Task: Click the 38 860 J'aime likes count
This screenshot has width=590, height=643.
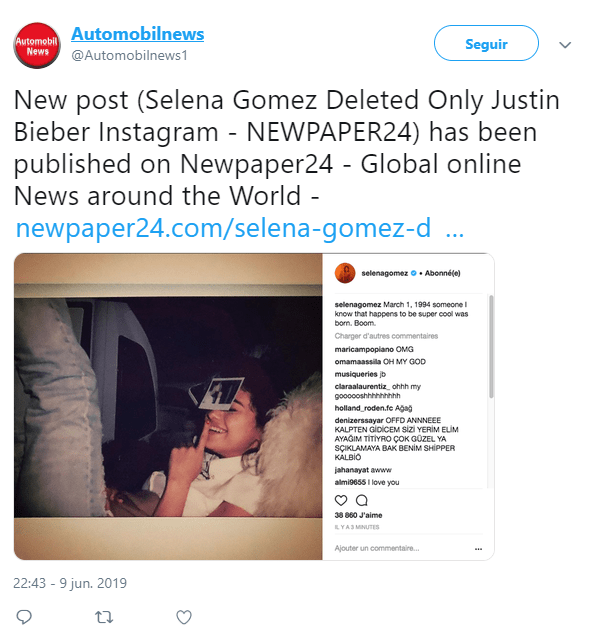Action: tap(358, 515)
